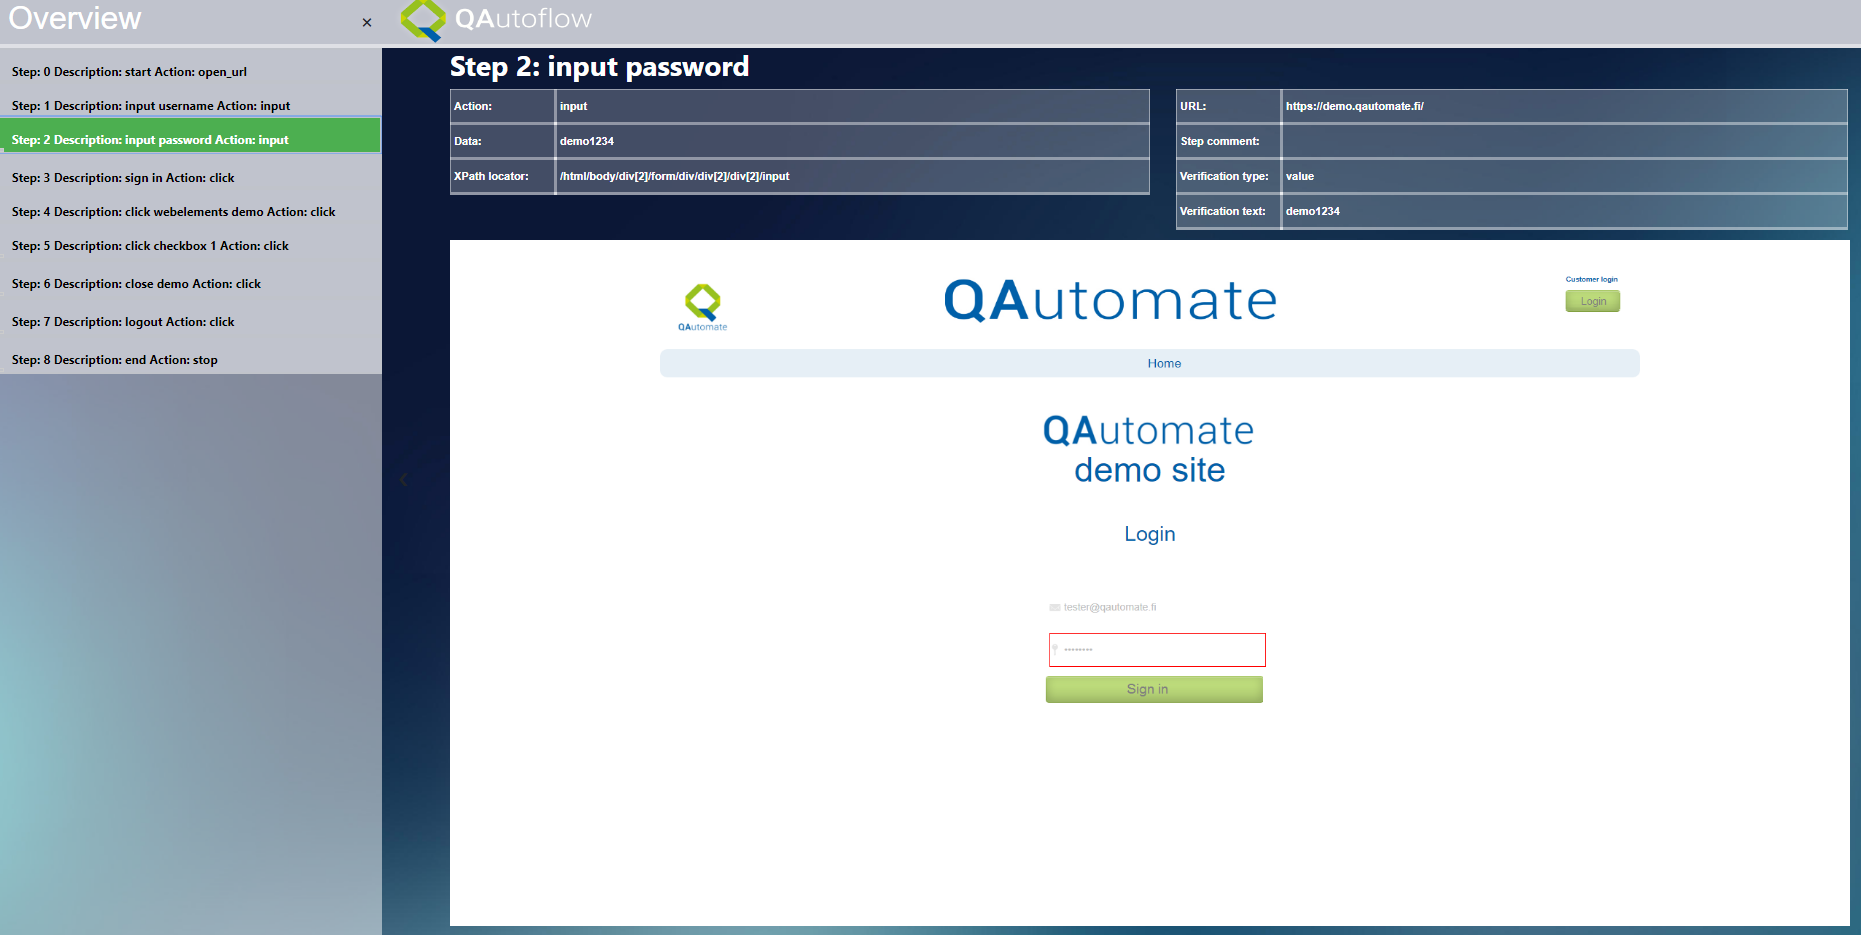Screen dimensions: 1861x935
Task: Click the small QAutomate logo in the page preview
Action: click(703, 307)
